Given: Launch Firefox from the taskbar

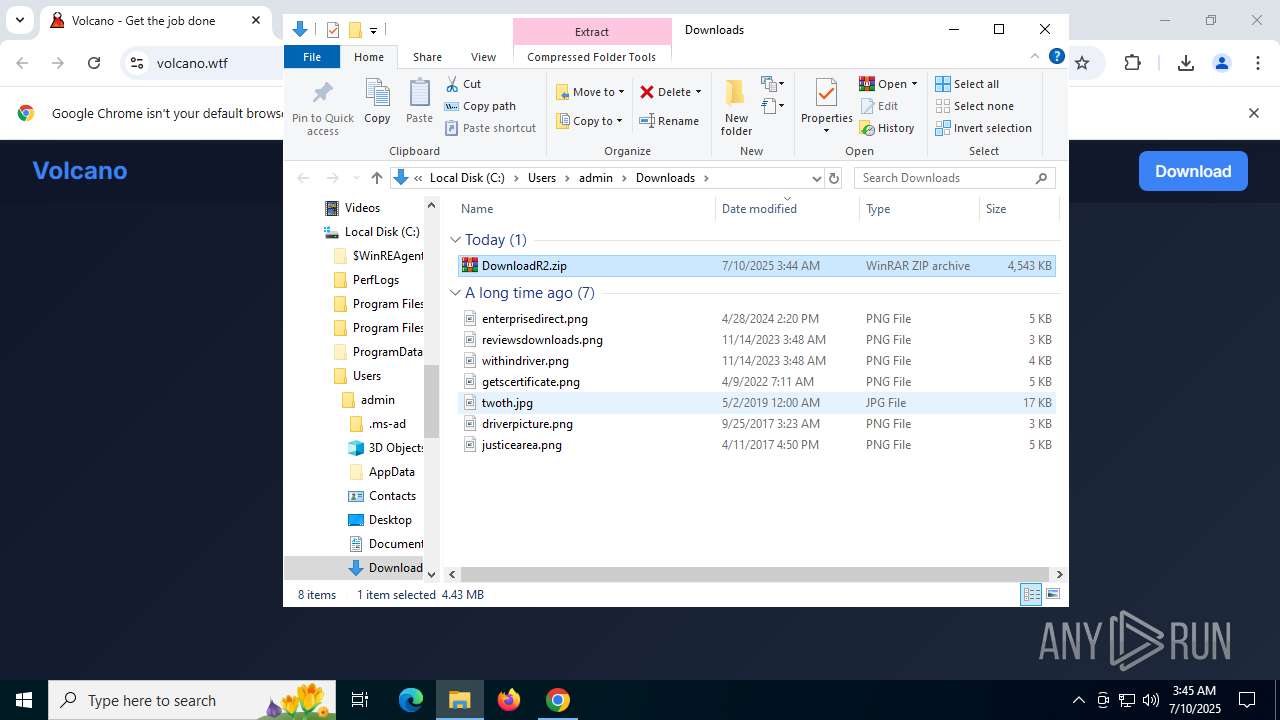Looking at the screenshot, I should [509, 700].
